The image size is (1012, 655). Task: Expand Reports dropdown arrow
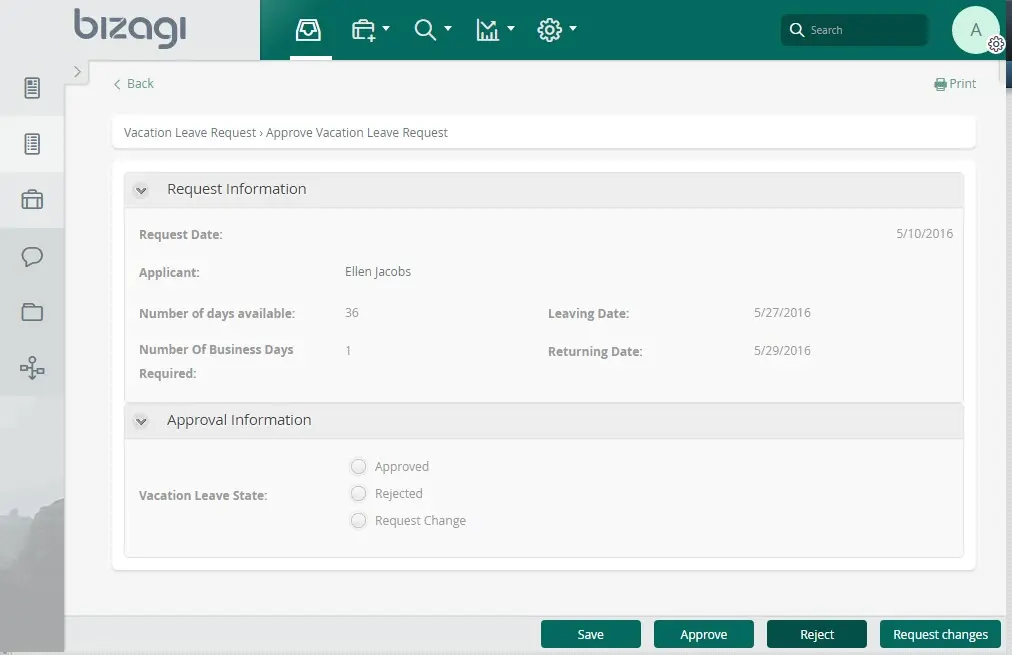click(511, 28)
